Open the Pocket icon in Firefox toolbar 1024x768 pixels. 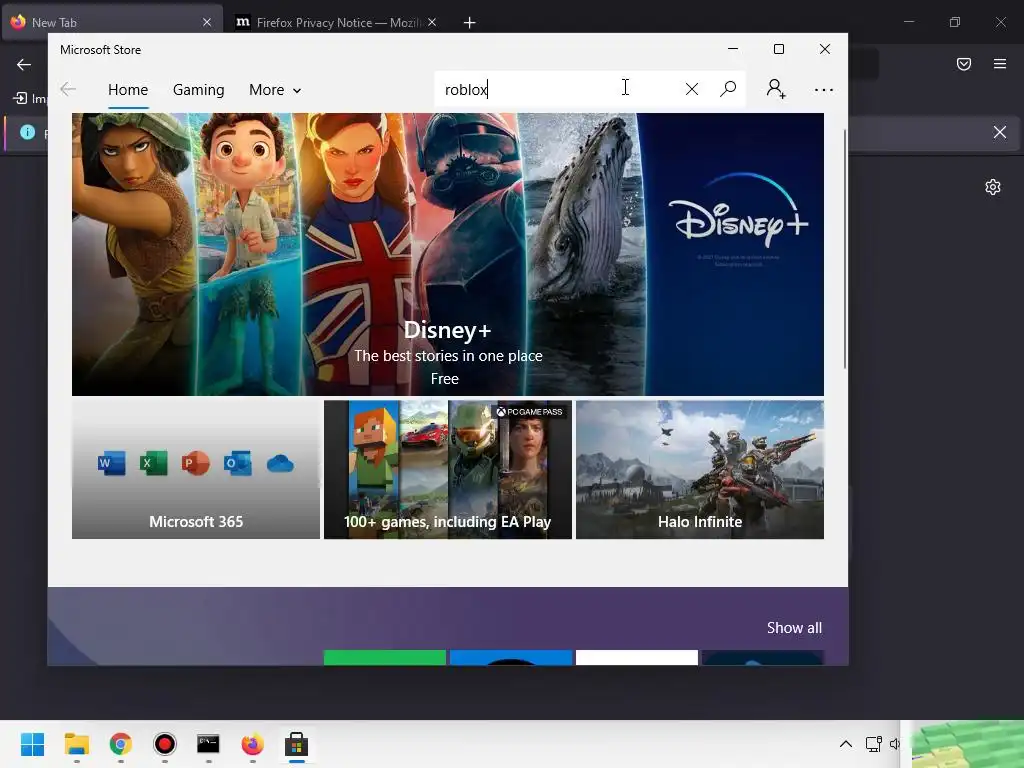964,64
